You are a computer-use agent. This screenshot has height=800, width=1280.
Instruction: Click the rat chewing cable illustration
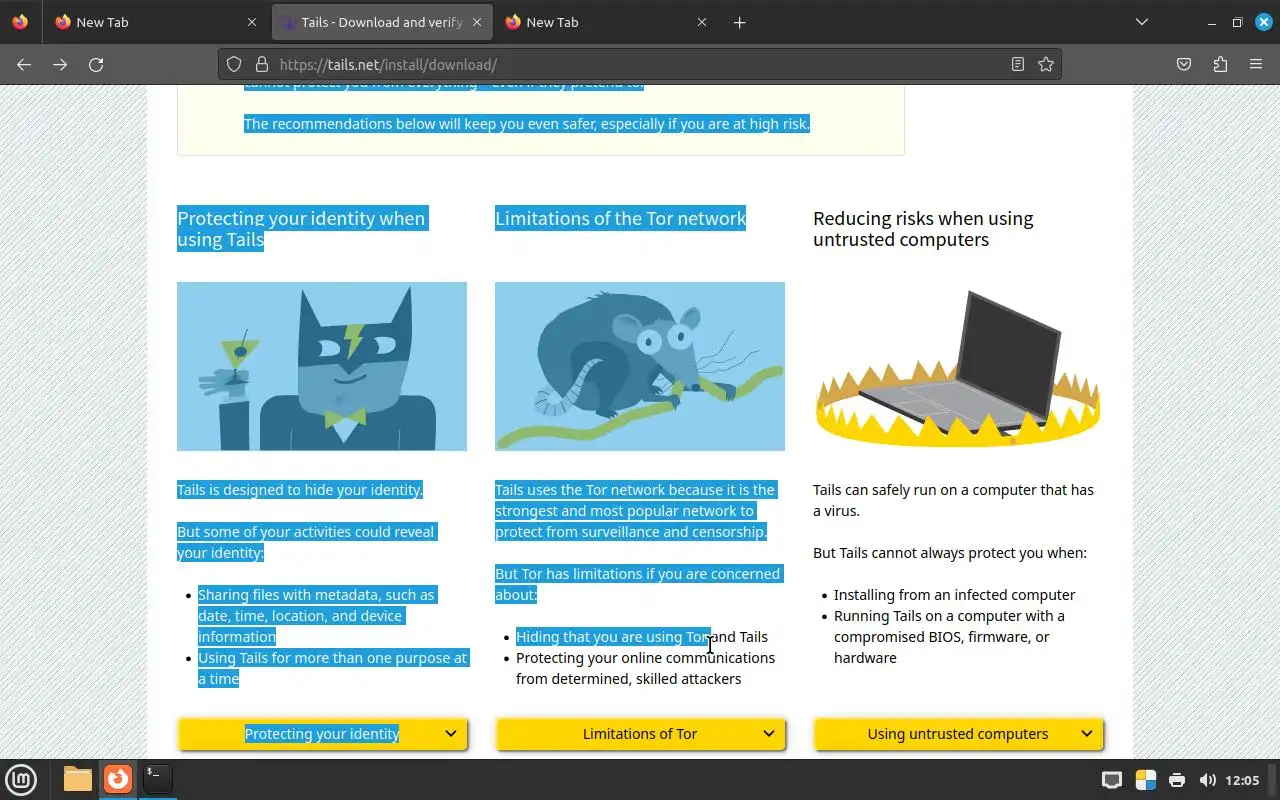640,366
